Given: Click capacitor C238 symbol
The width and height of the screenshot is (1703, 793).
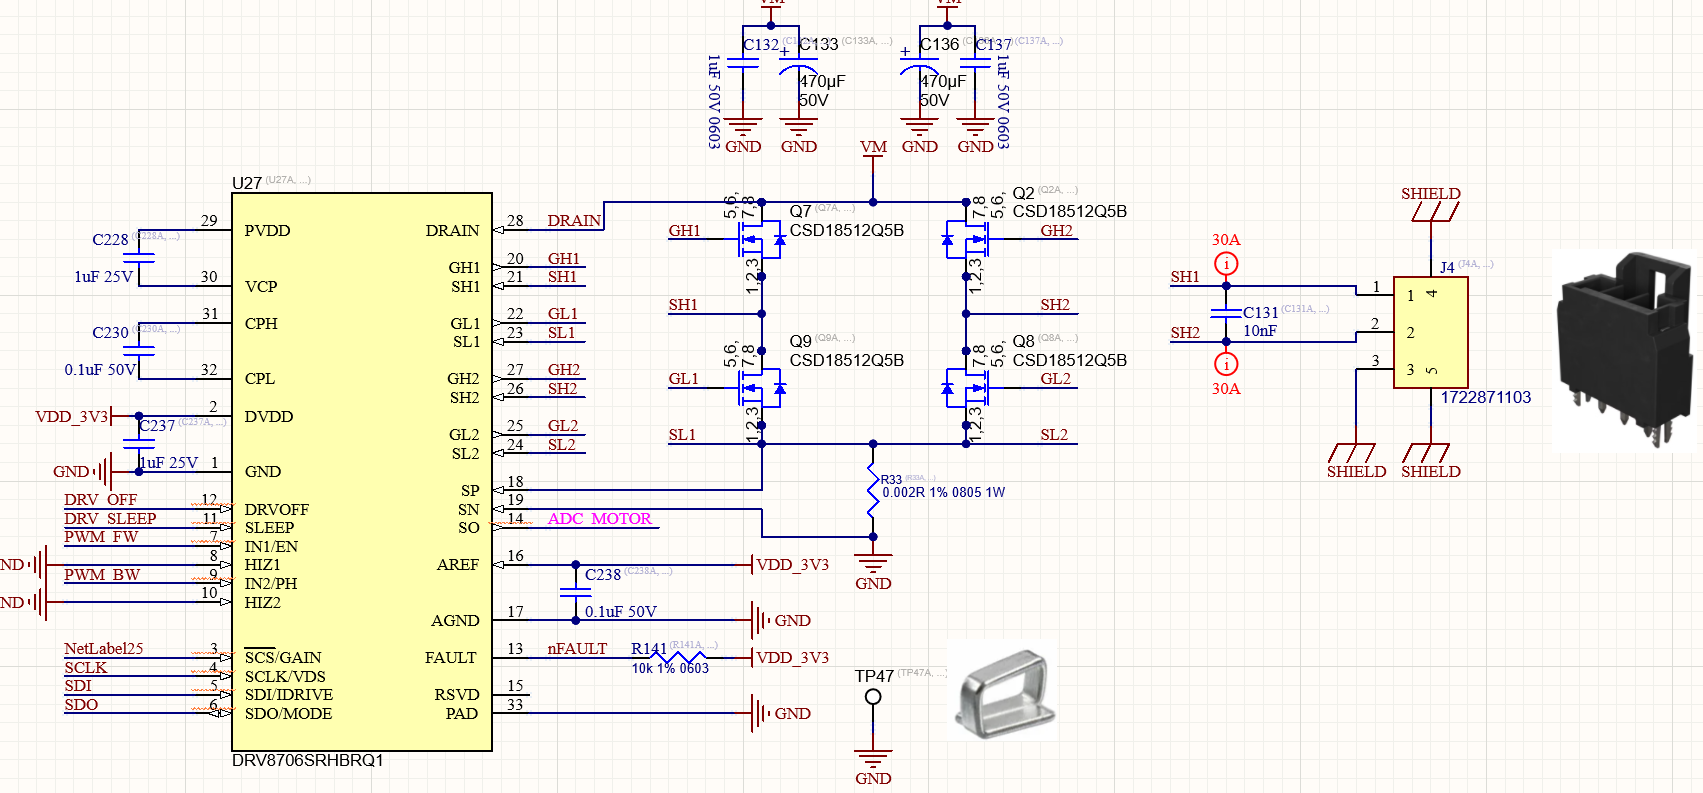Looking at the screenshot, I should 575,592.
